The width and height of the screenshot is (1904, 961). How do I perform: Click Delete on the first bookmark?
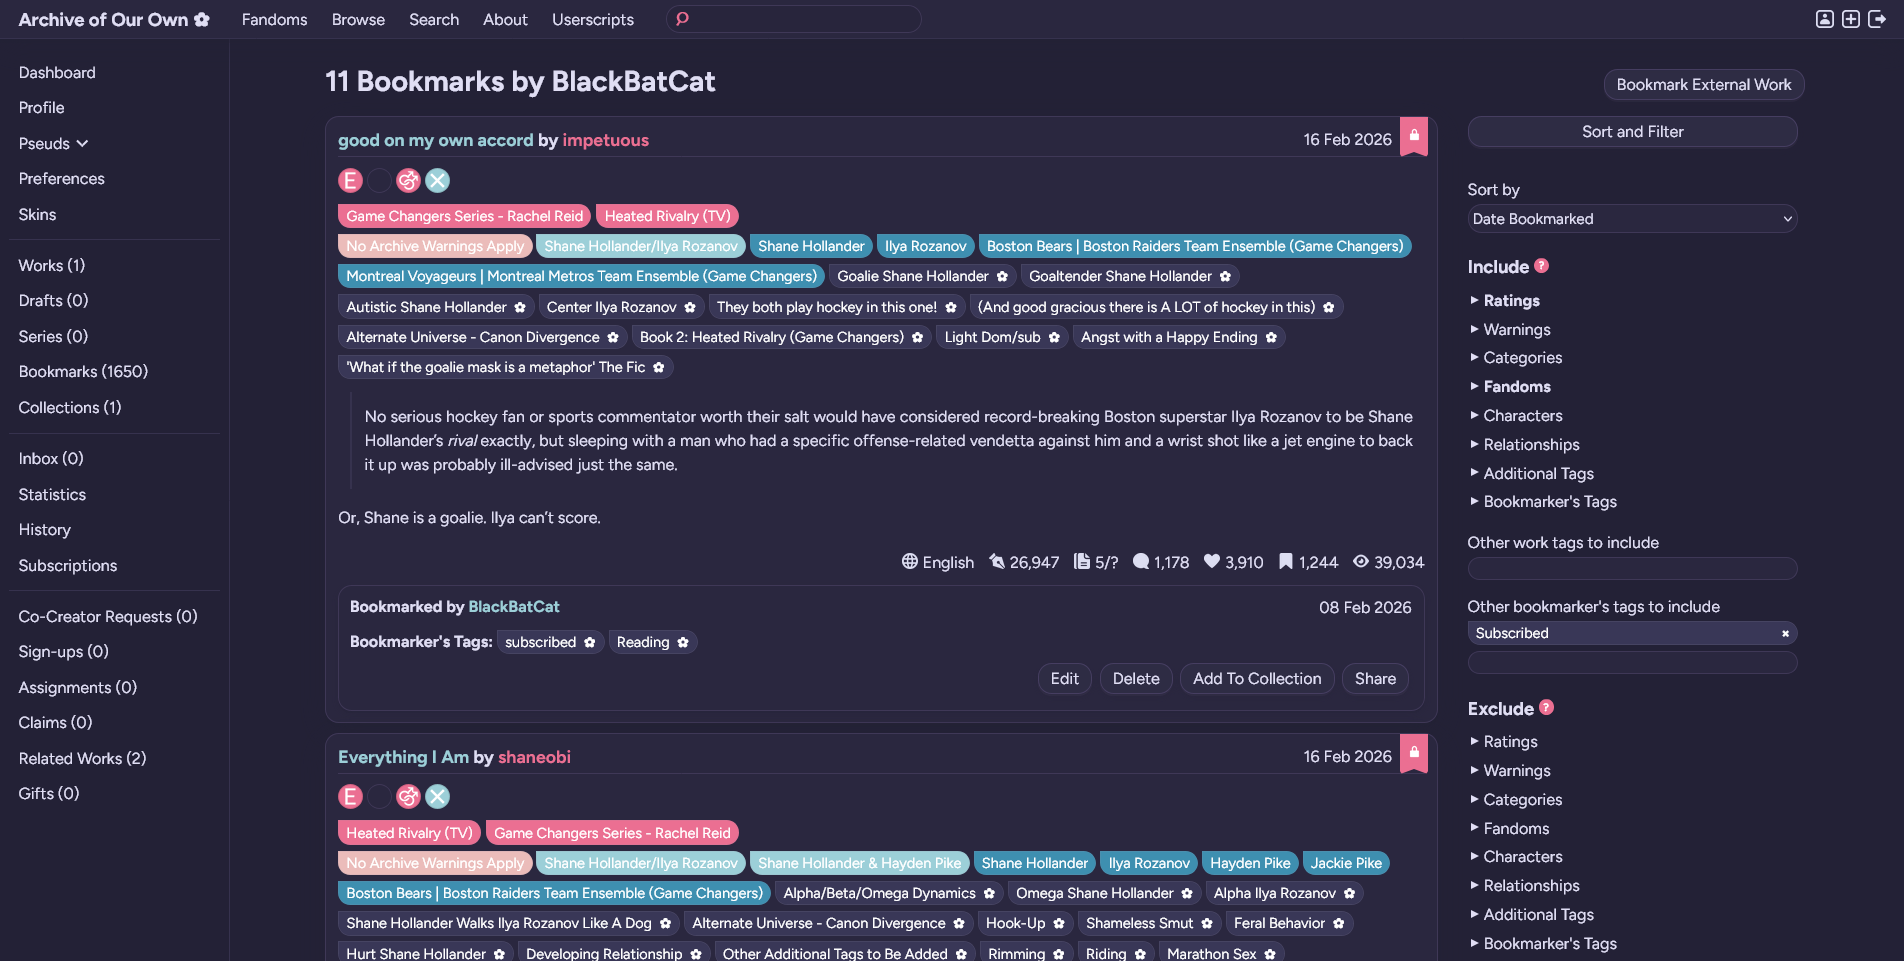pos(1136,678)
